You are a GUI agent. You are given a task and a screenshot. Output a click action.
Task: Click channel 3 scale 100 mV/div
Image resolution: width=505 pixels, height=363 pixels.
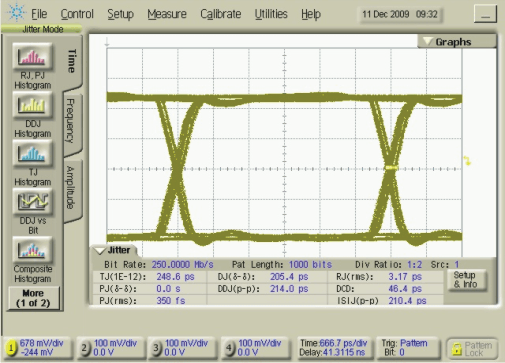[x=186, y=343]
